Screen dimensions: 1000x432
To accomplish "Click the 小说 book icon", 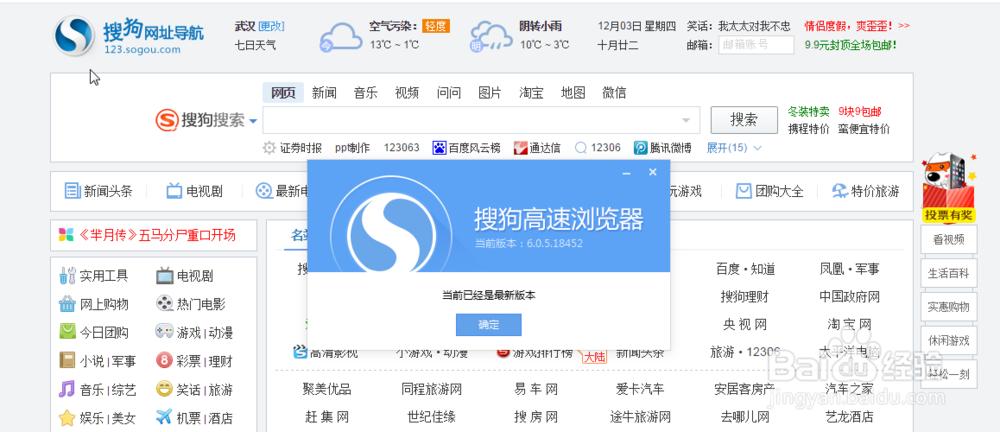I will [67, 361].
